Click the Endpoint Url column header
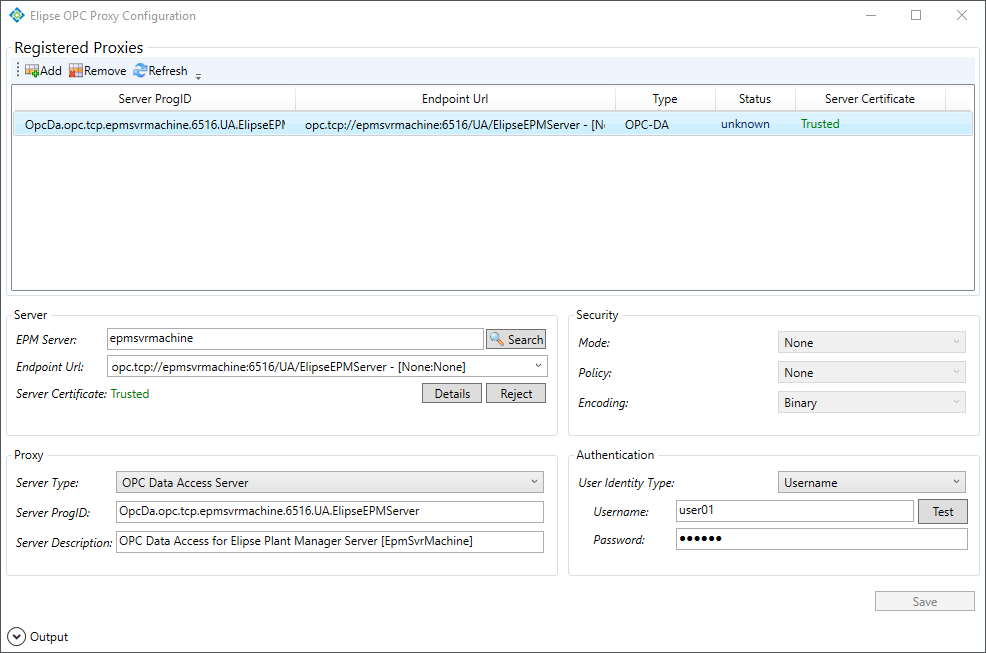Image resolution: width=986 pixels, height=653 pixels. click(455, 99)
